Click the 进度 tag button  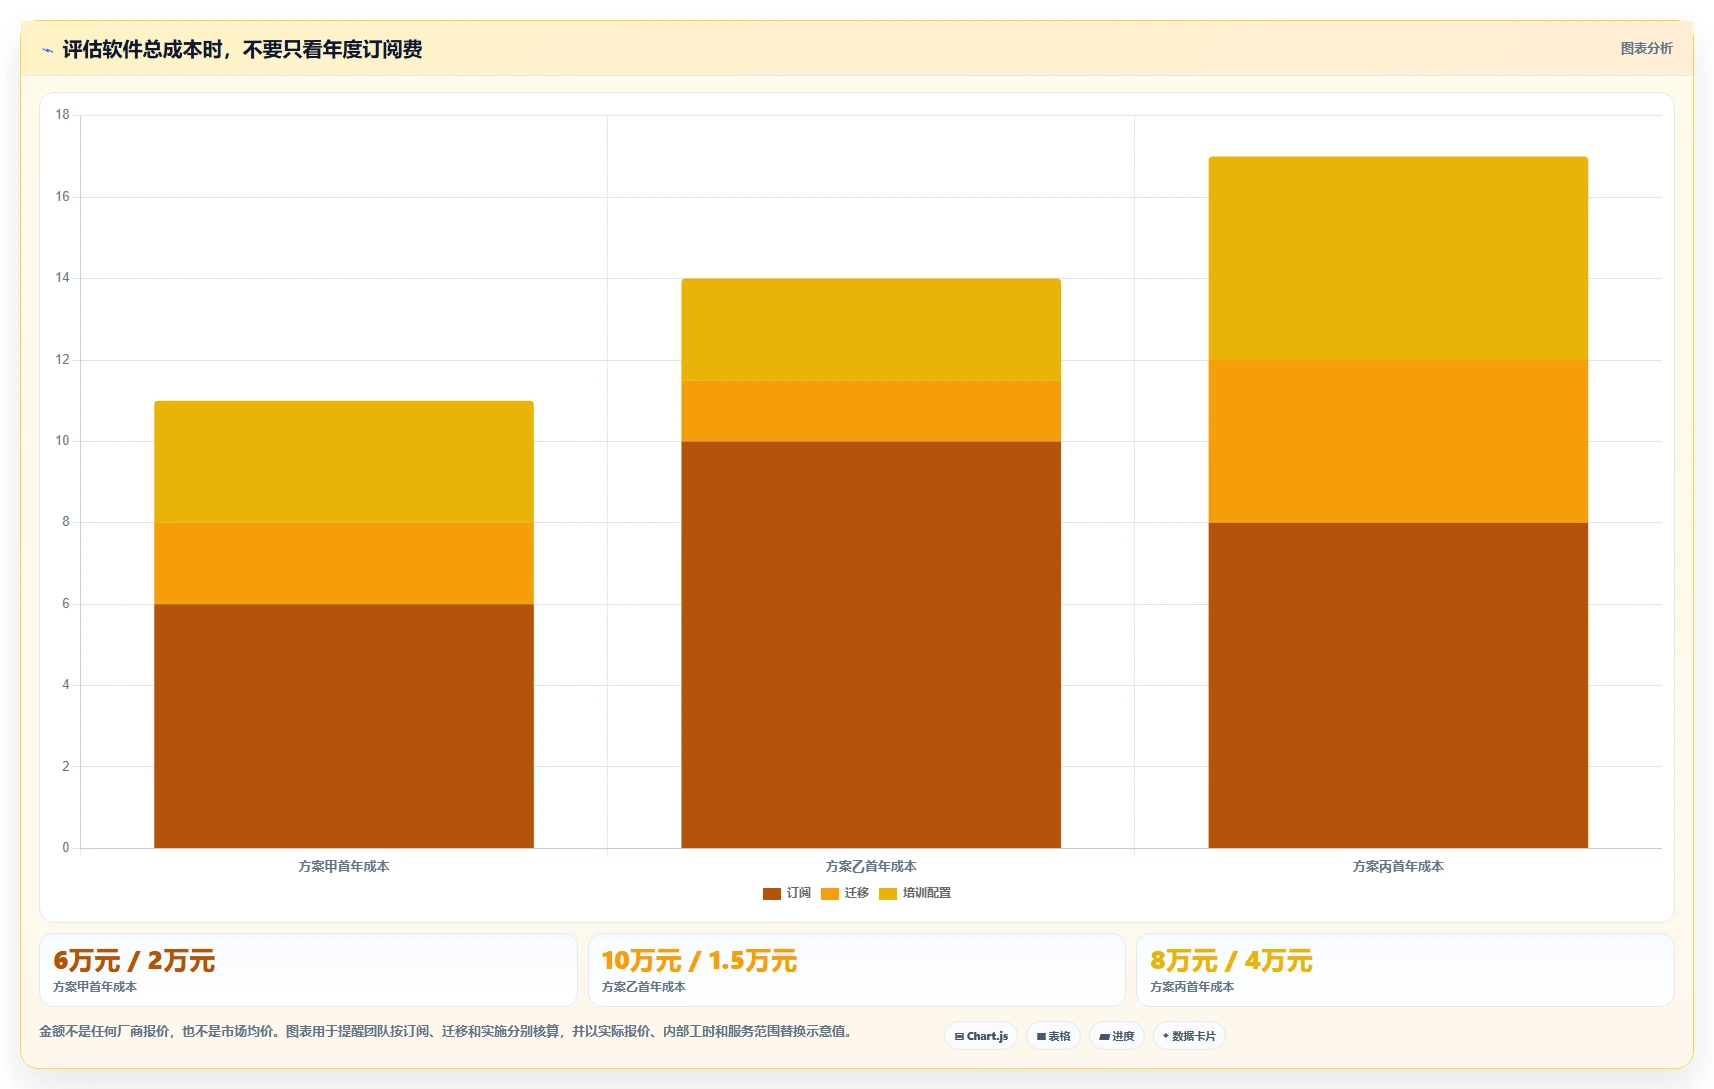pyautogui.click(x=1117, y=1036)
